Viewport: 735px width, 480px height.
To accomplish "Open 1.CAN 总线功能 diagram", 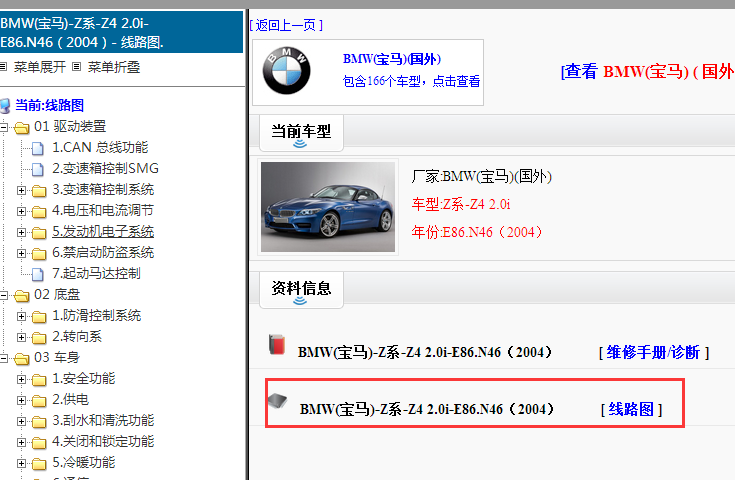I will [100, 147].
